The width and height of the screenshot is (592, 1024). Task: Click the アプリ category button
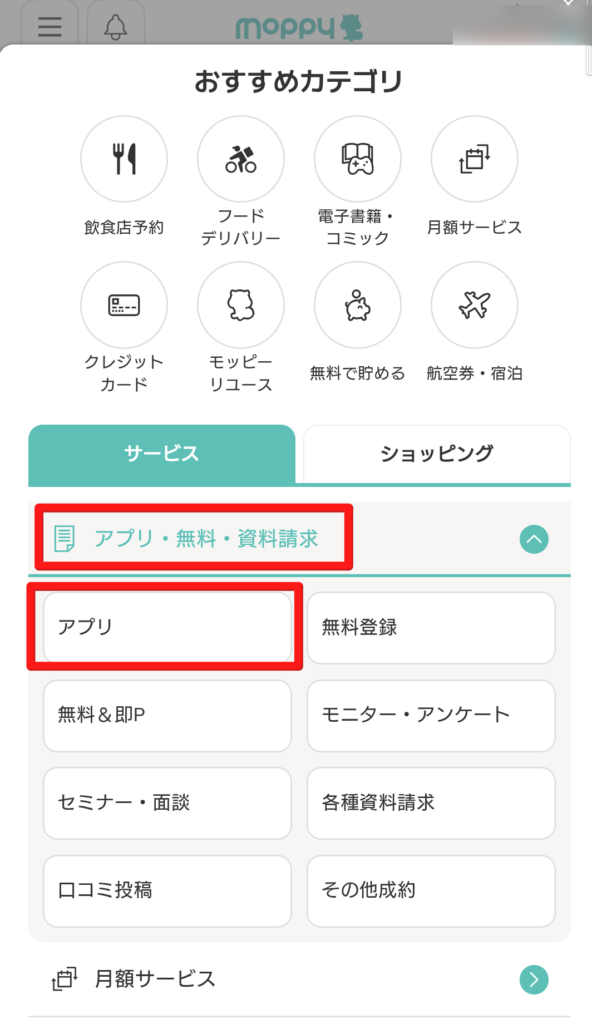tap(166, 627)
